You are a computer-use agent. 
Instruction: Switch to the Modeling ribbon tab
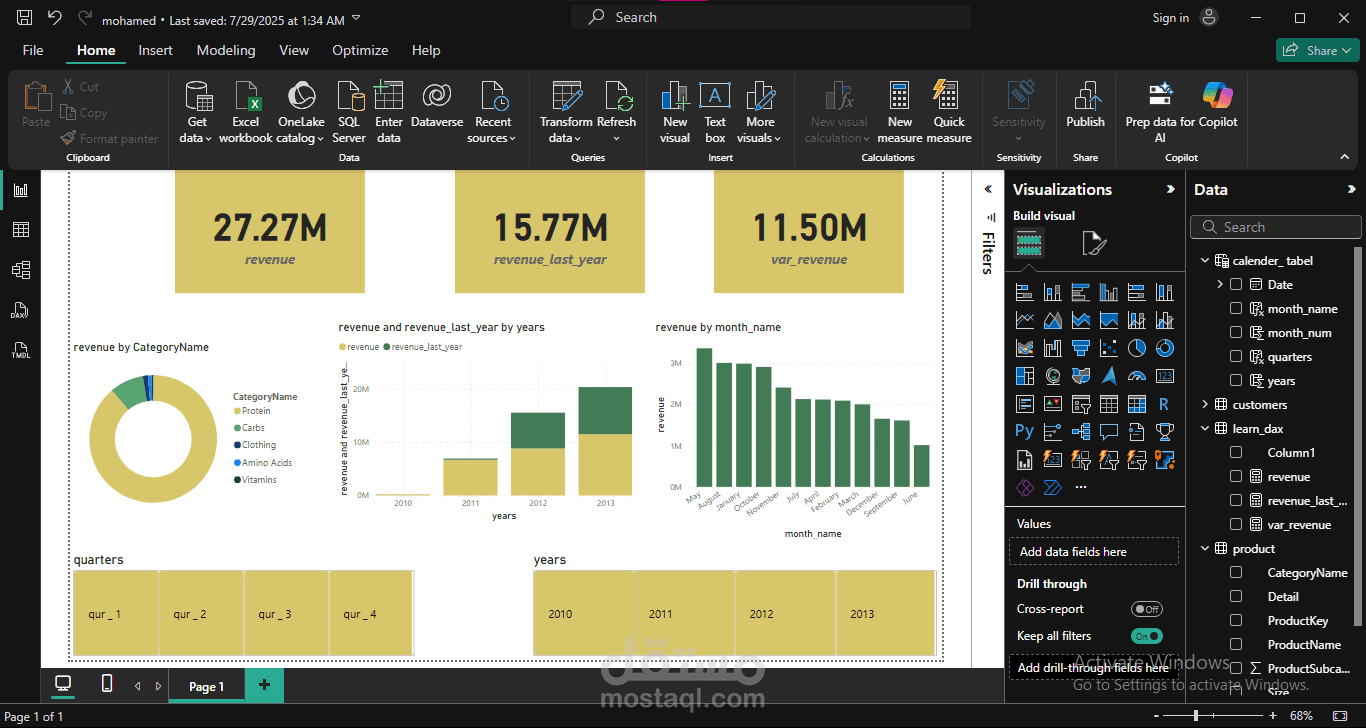[226, 50]
